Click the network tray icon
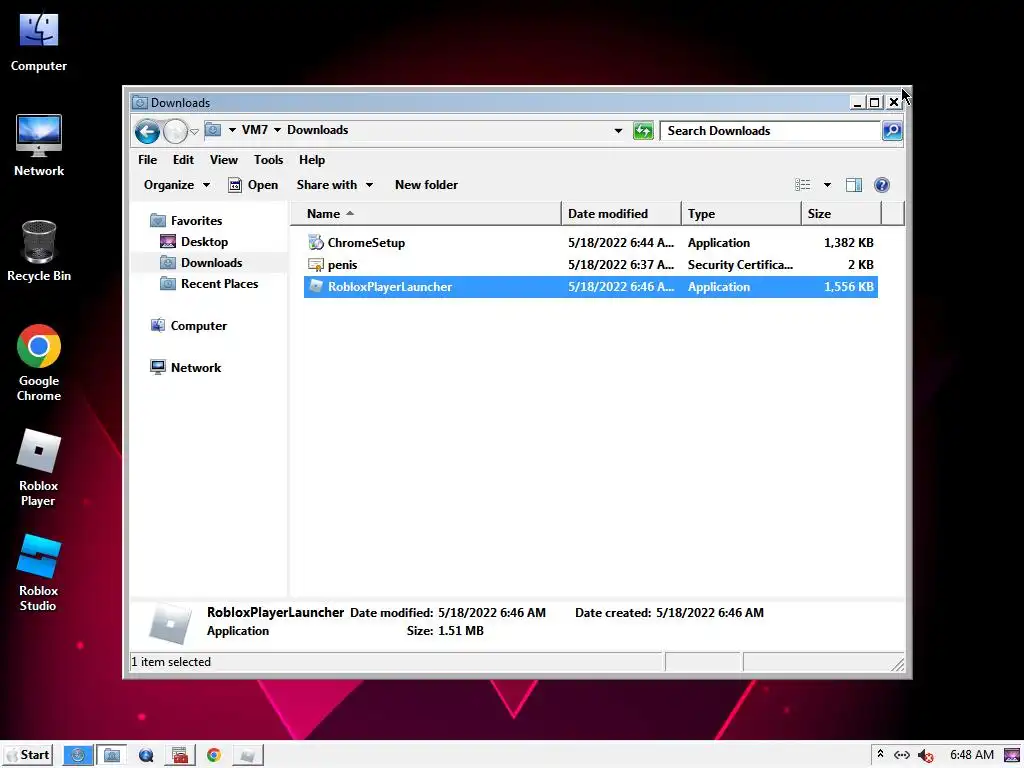Viewport: 1024px width, 768px height. [902, 755]
